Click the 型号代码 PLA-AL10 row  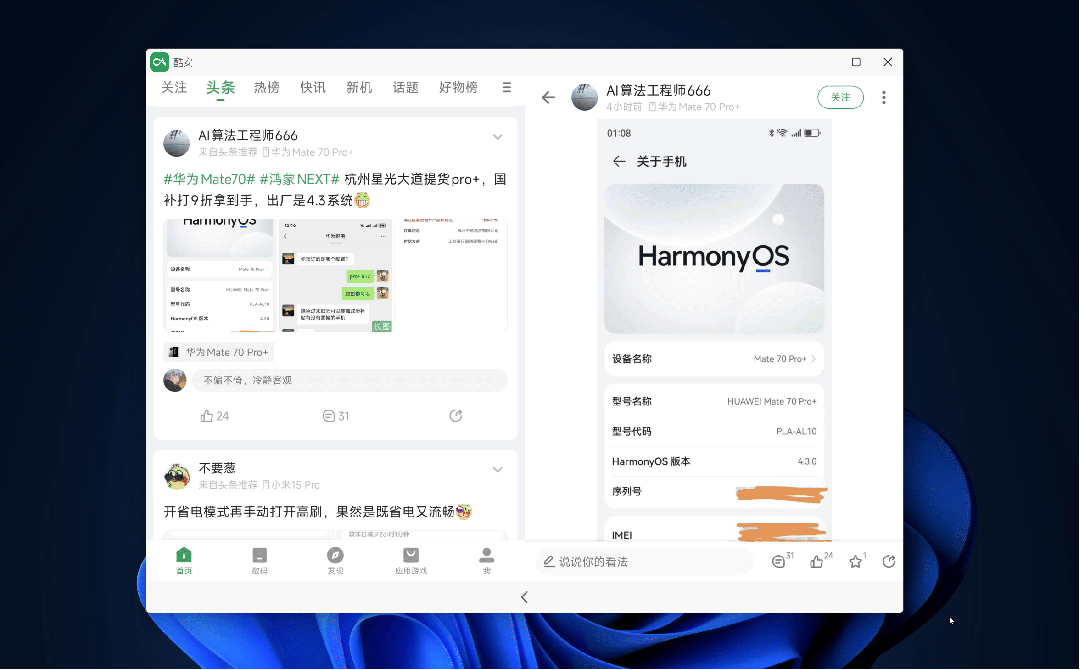click(714, 431)
